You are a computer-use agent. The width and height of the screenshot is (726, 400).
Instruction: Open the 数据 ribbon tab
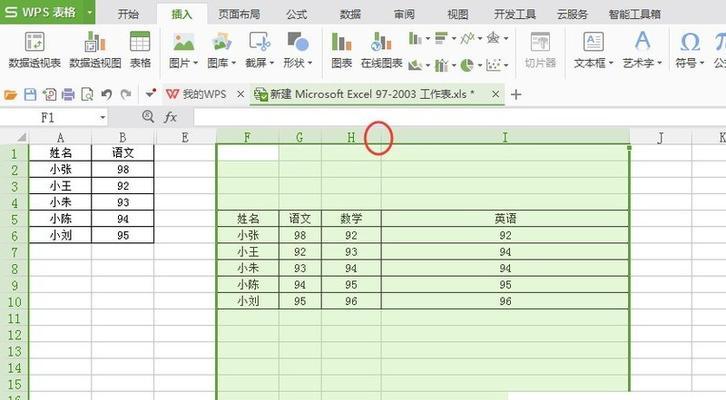click(x=350, y=14)
